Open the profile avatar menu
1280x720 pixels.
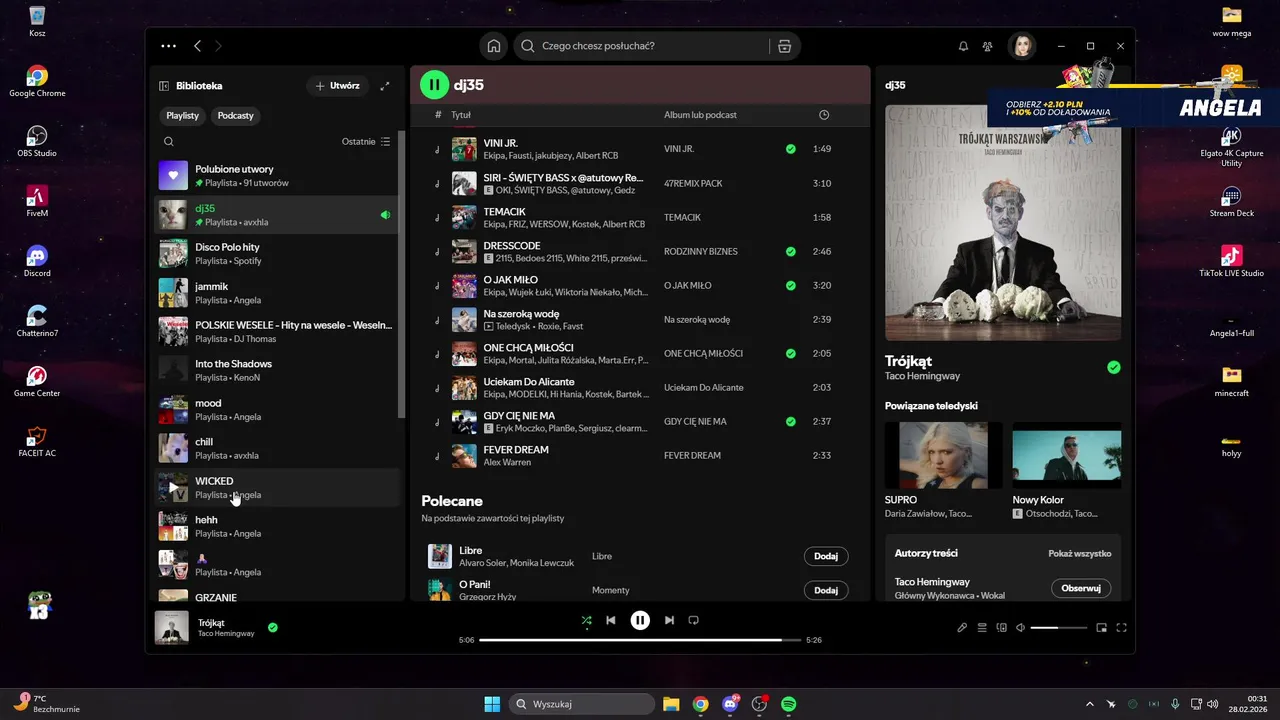[1022, 46]
